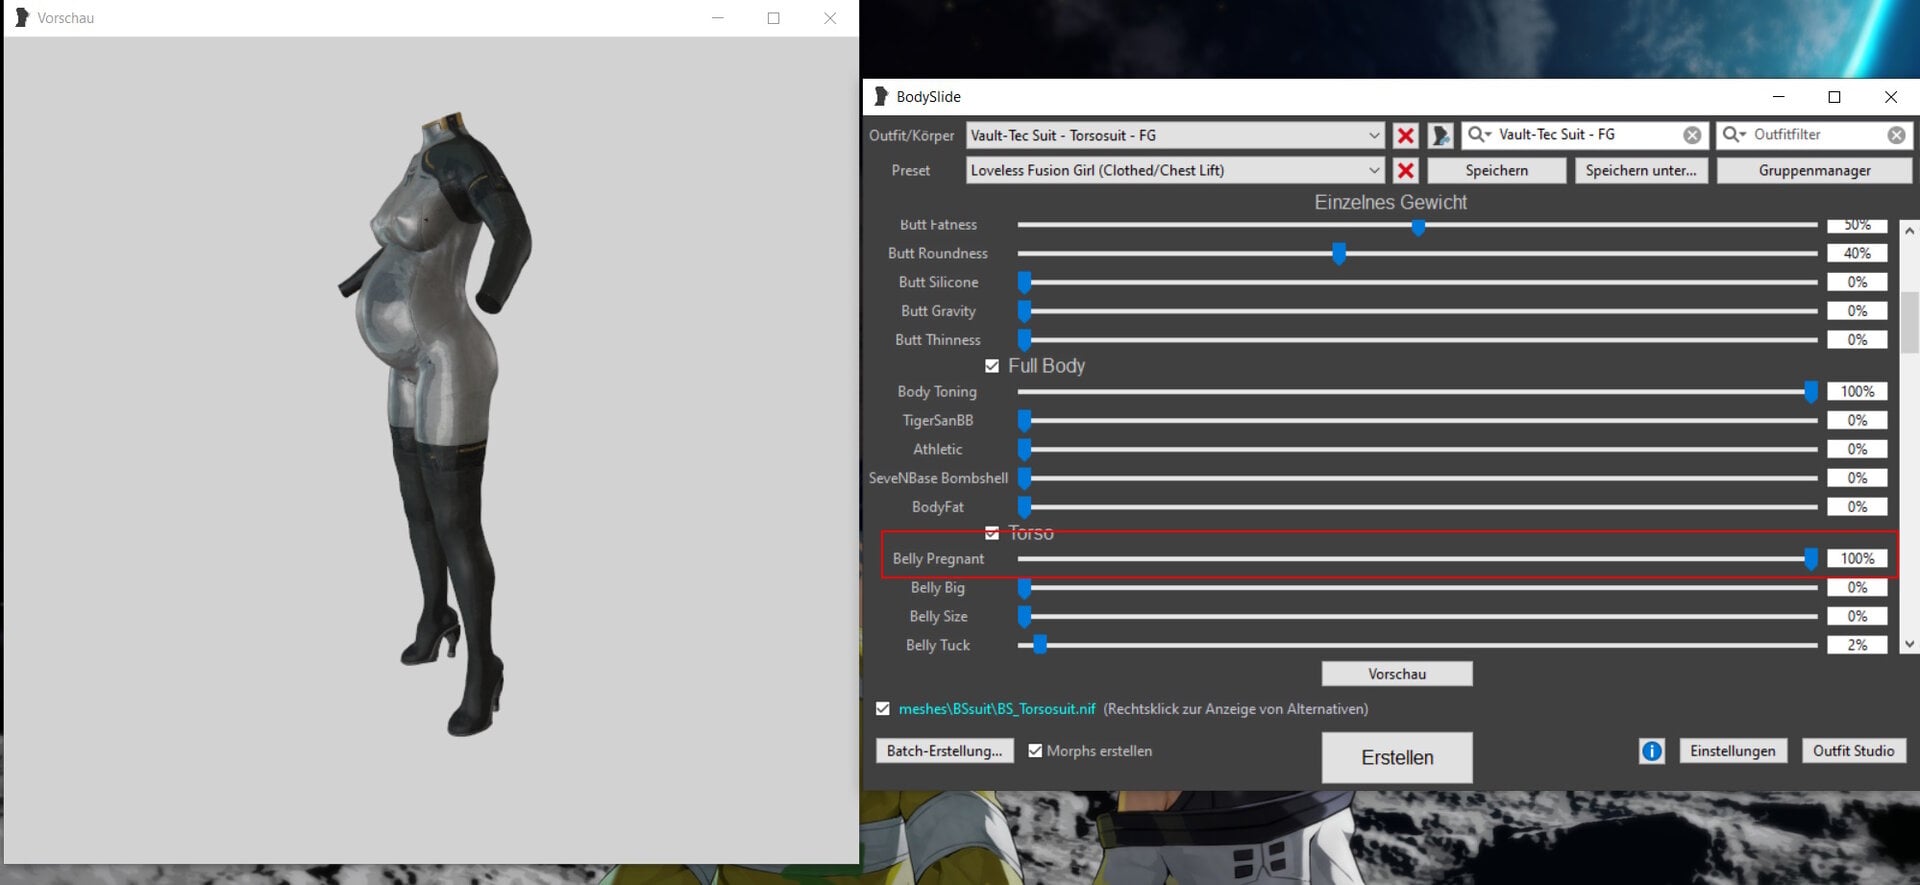Toggle the Full Body category checkbox
The width and height of the screenshot is (1920, 885).
point(992,366)
